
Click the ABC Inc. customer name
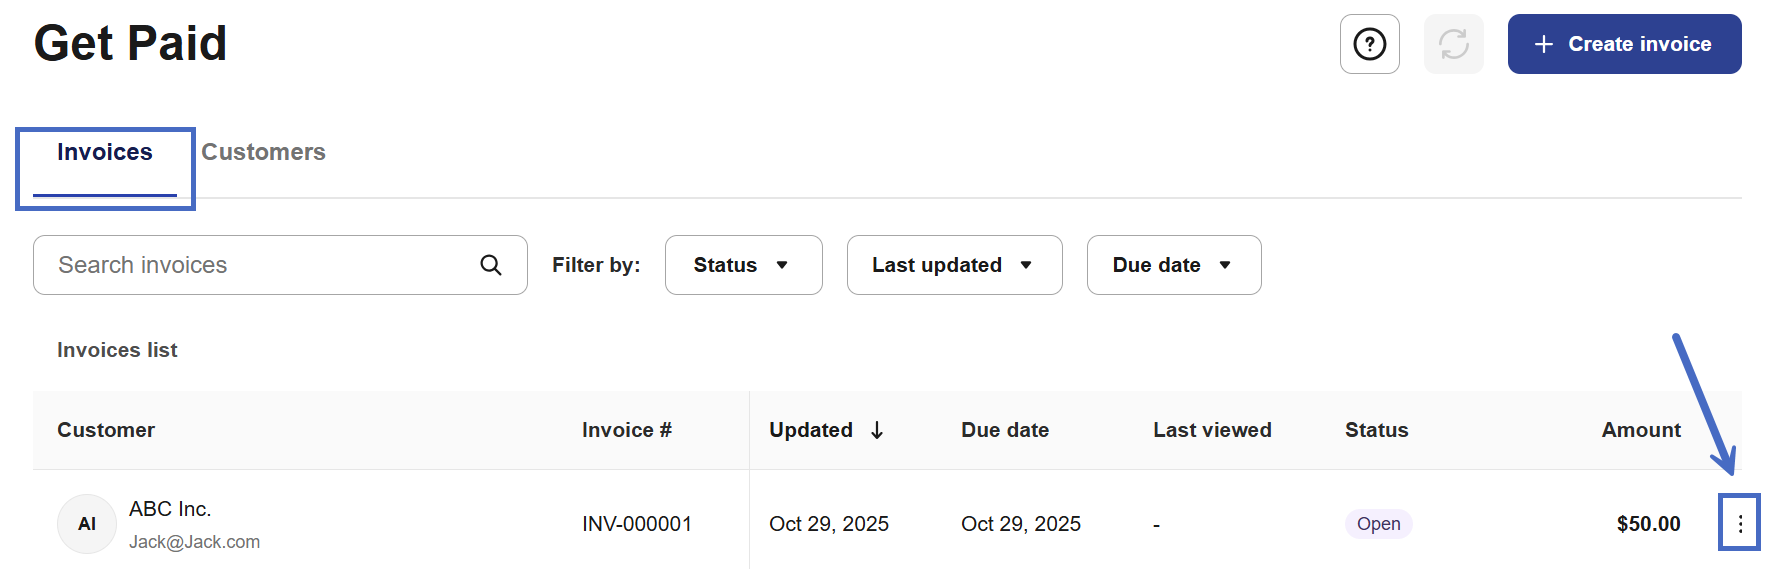pyautogui.click(x=170, y=509)
